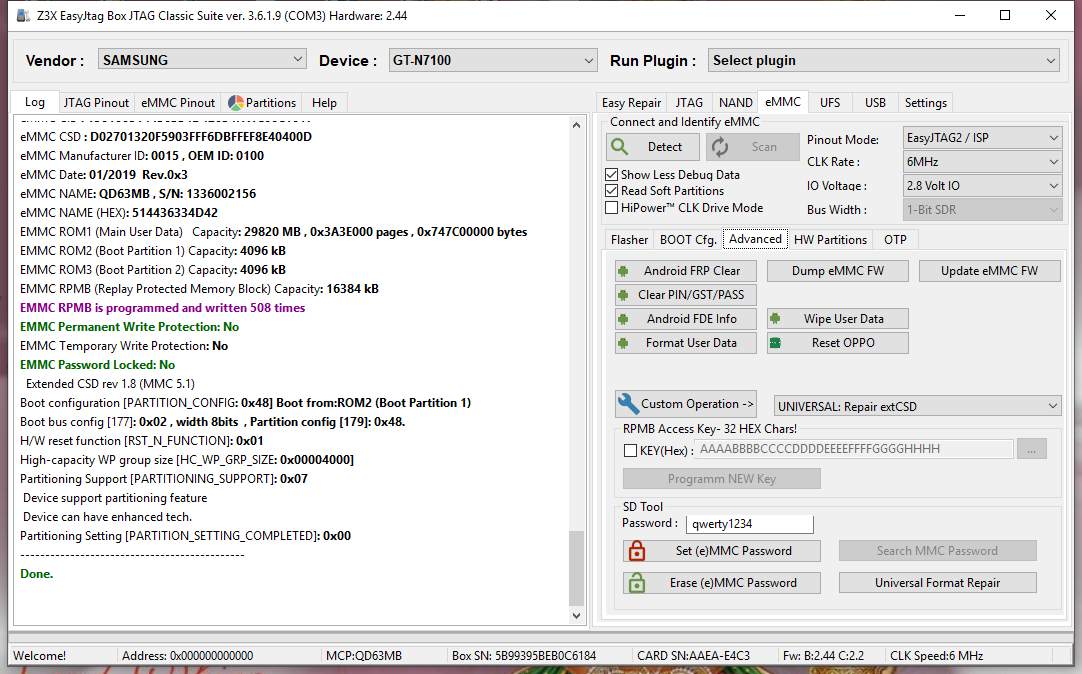Screen dimensions: 1082x674
Task: Click the log scrollbar up arrow
Action: pos(576,125)
